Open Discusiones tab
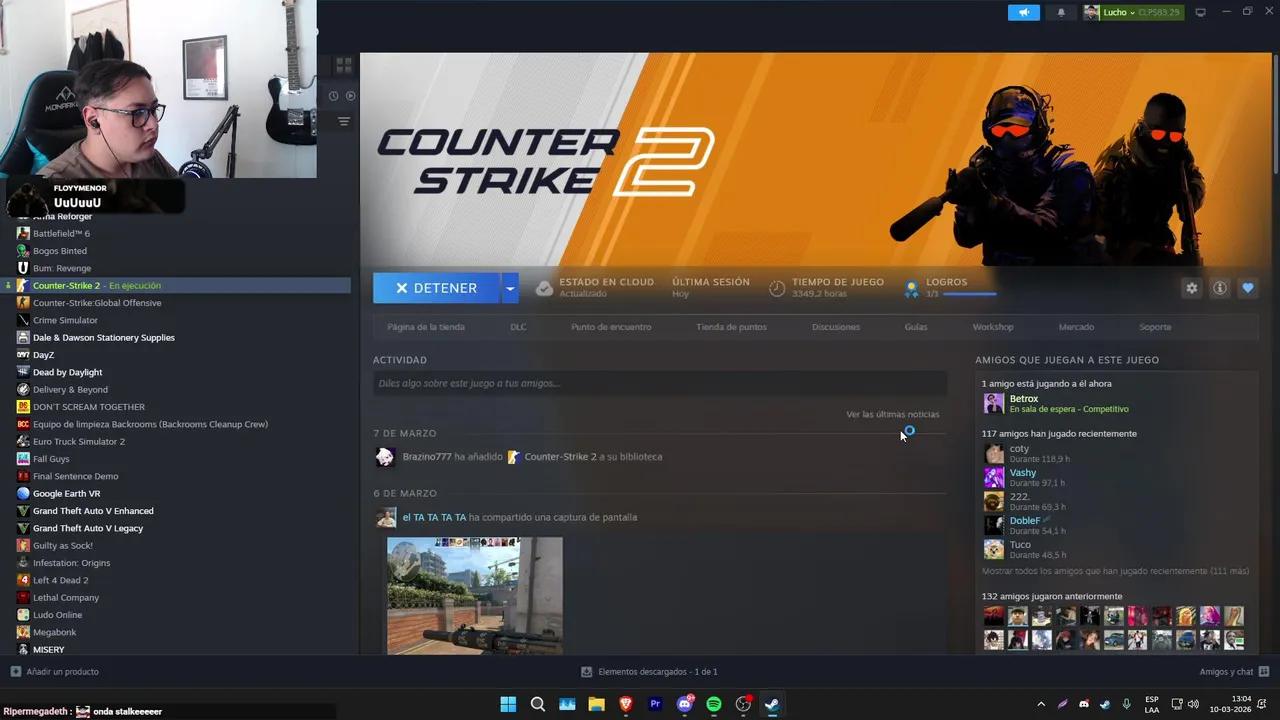 836,327
